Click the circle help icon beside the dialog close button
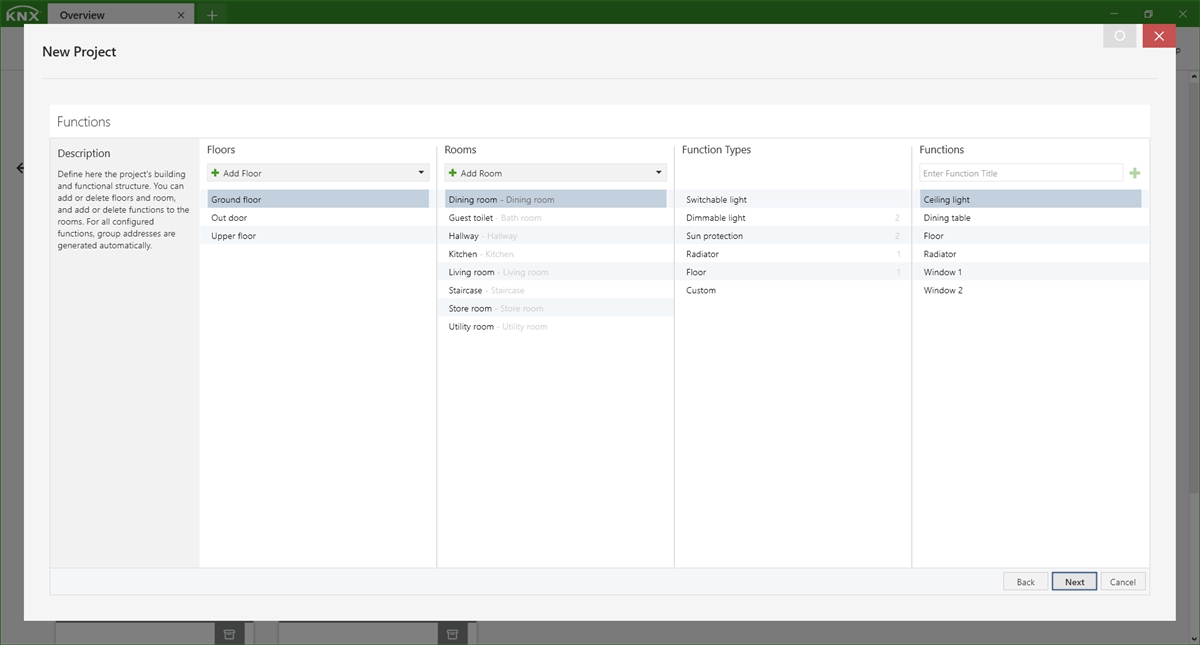The width and height of the screenshot is (1200, 645). pos(1119,35)
